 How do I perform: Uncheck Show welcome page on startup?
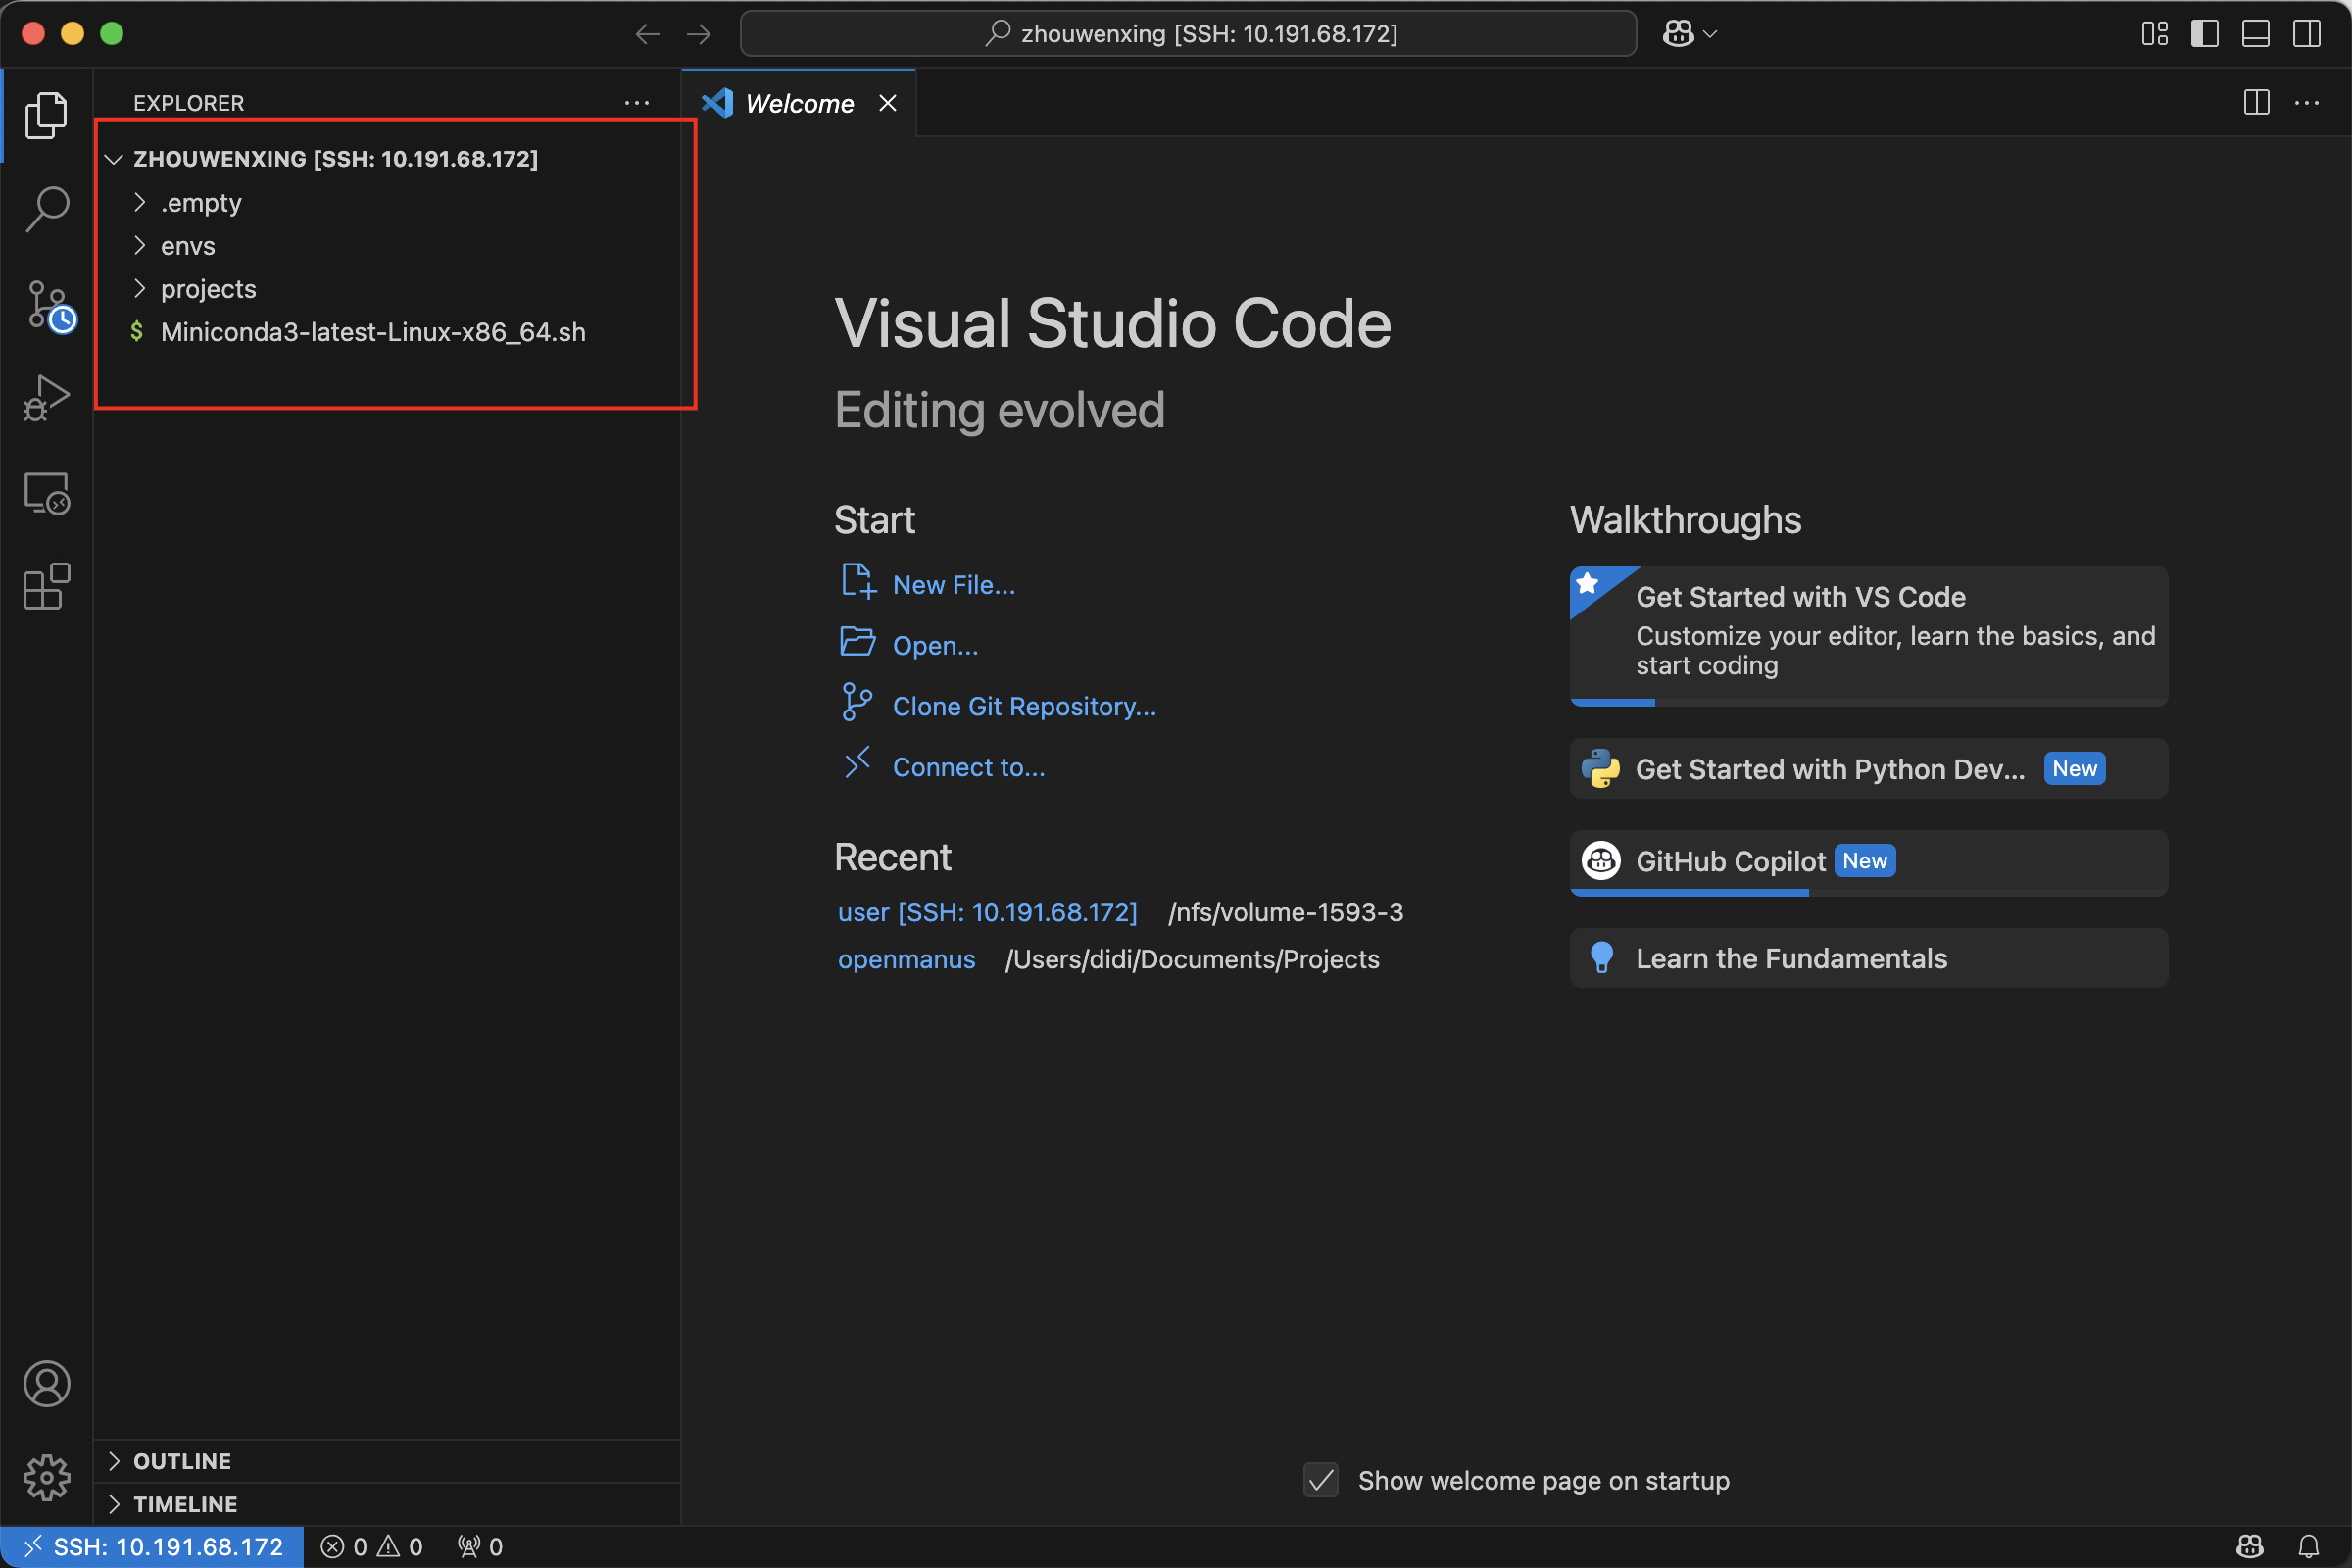tap(1321, 1480)
